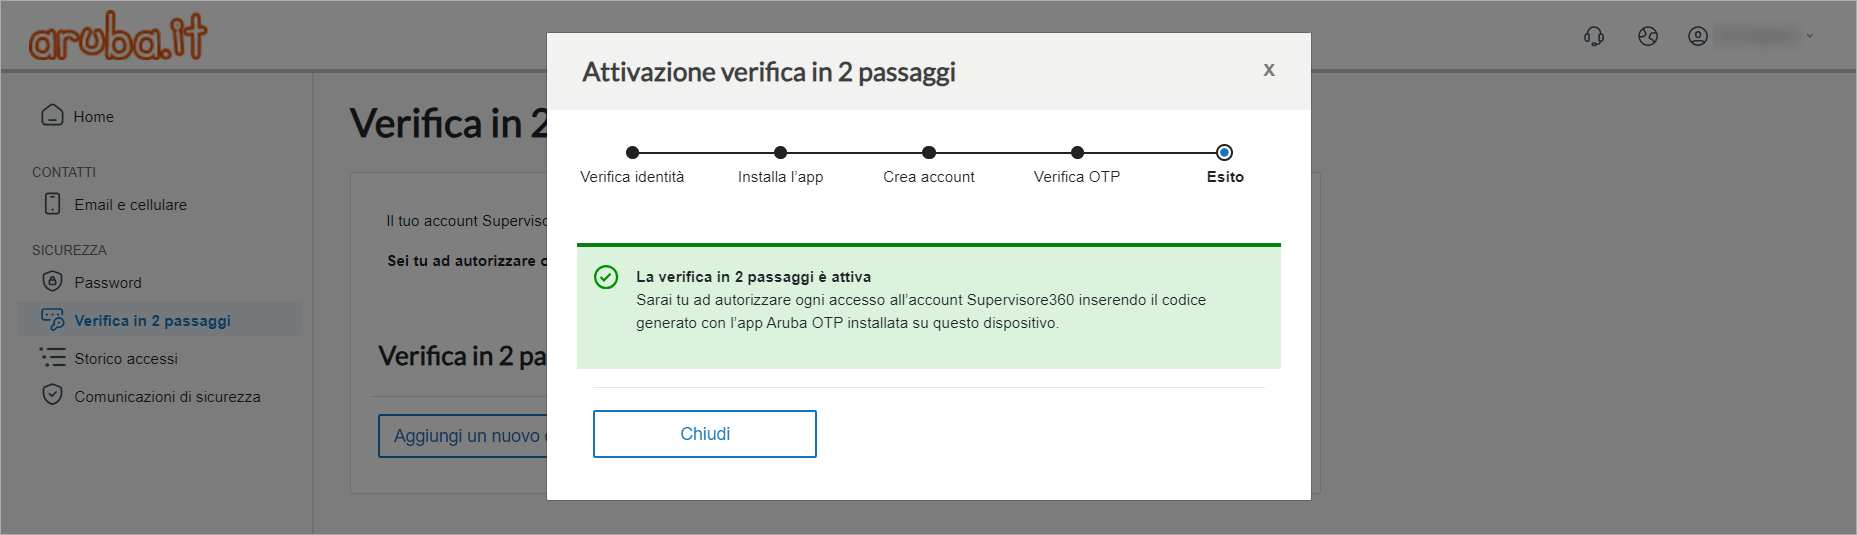This screenshot has width=1857, height=535.
Task: Click the Installa l'app step dot
Action: click(780, 153)
